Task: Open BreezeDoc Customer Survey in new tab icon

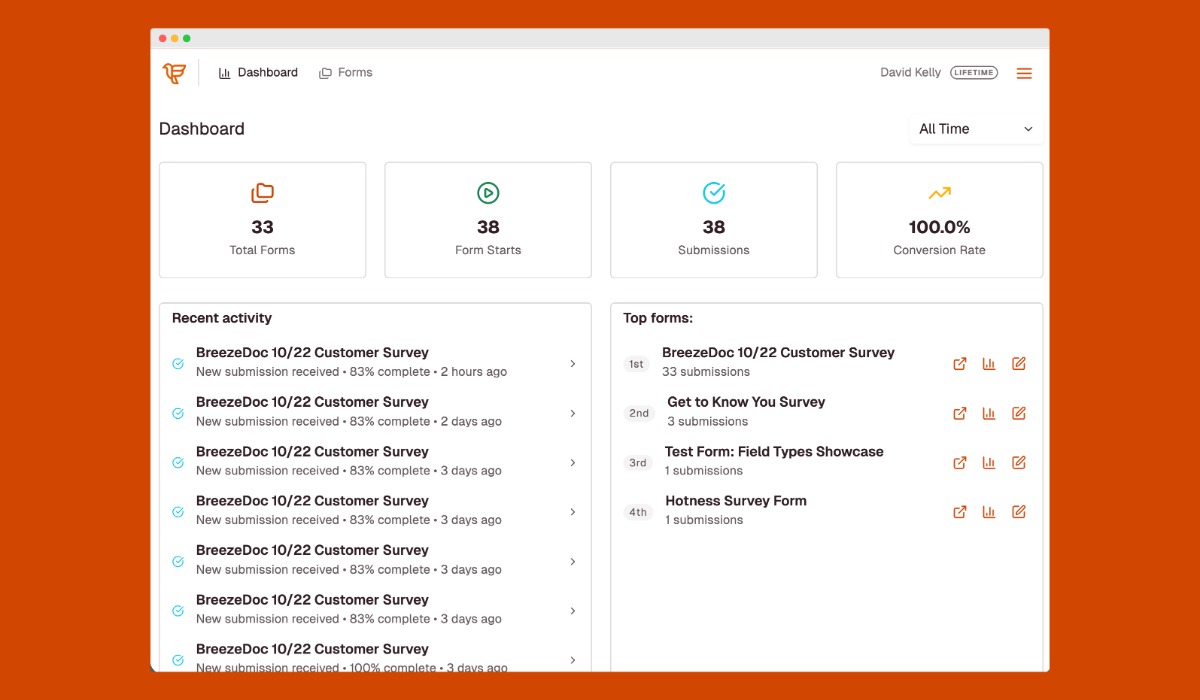Action: tap(960, 364)
